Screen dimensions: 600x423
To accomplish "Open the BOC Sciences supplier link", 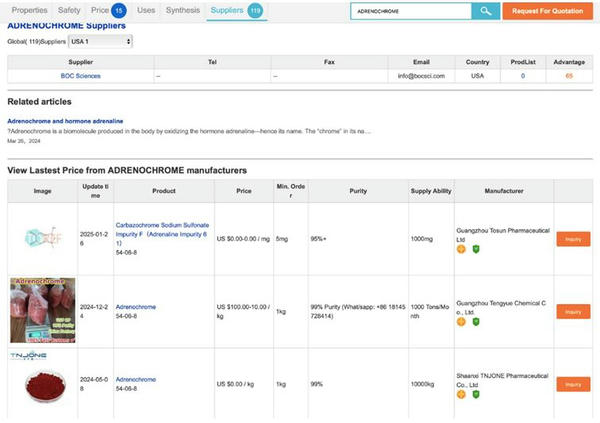I will [x=80, y=76].
